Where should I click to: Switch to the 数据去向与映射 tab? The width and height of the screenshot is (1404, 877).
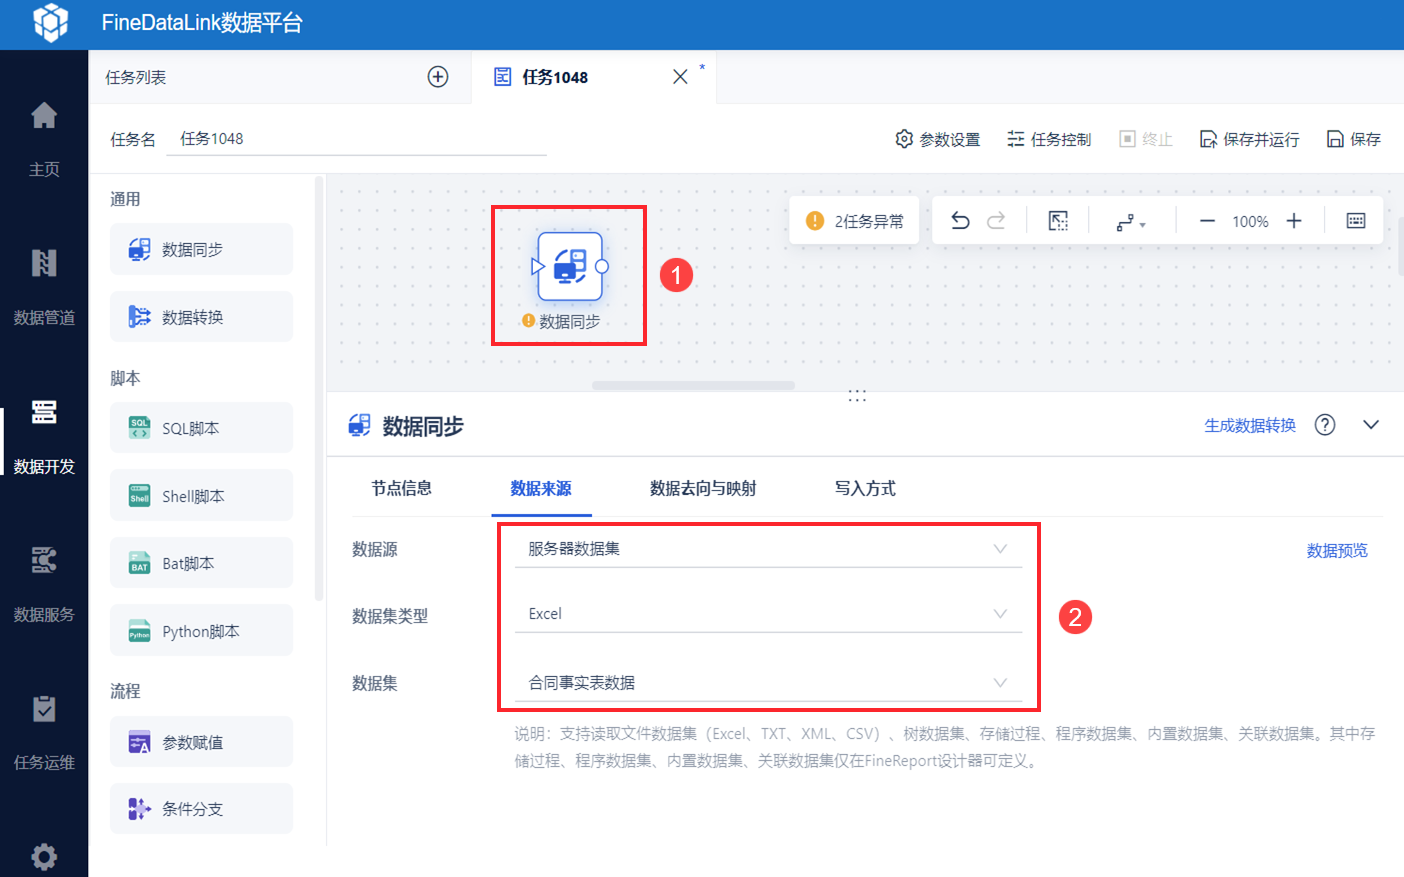coord(703,488)
